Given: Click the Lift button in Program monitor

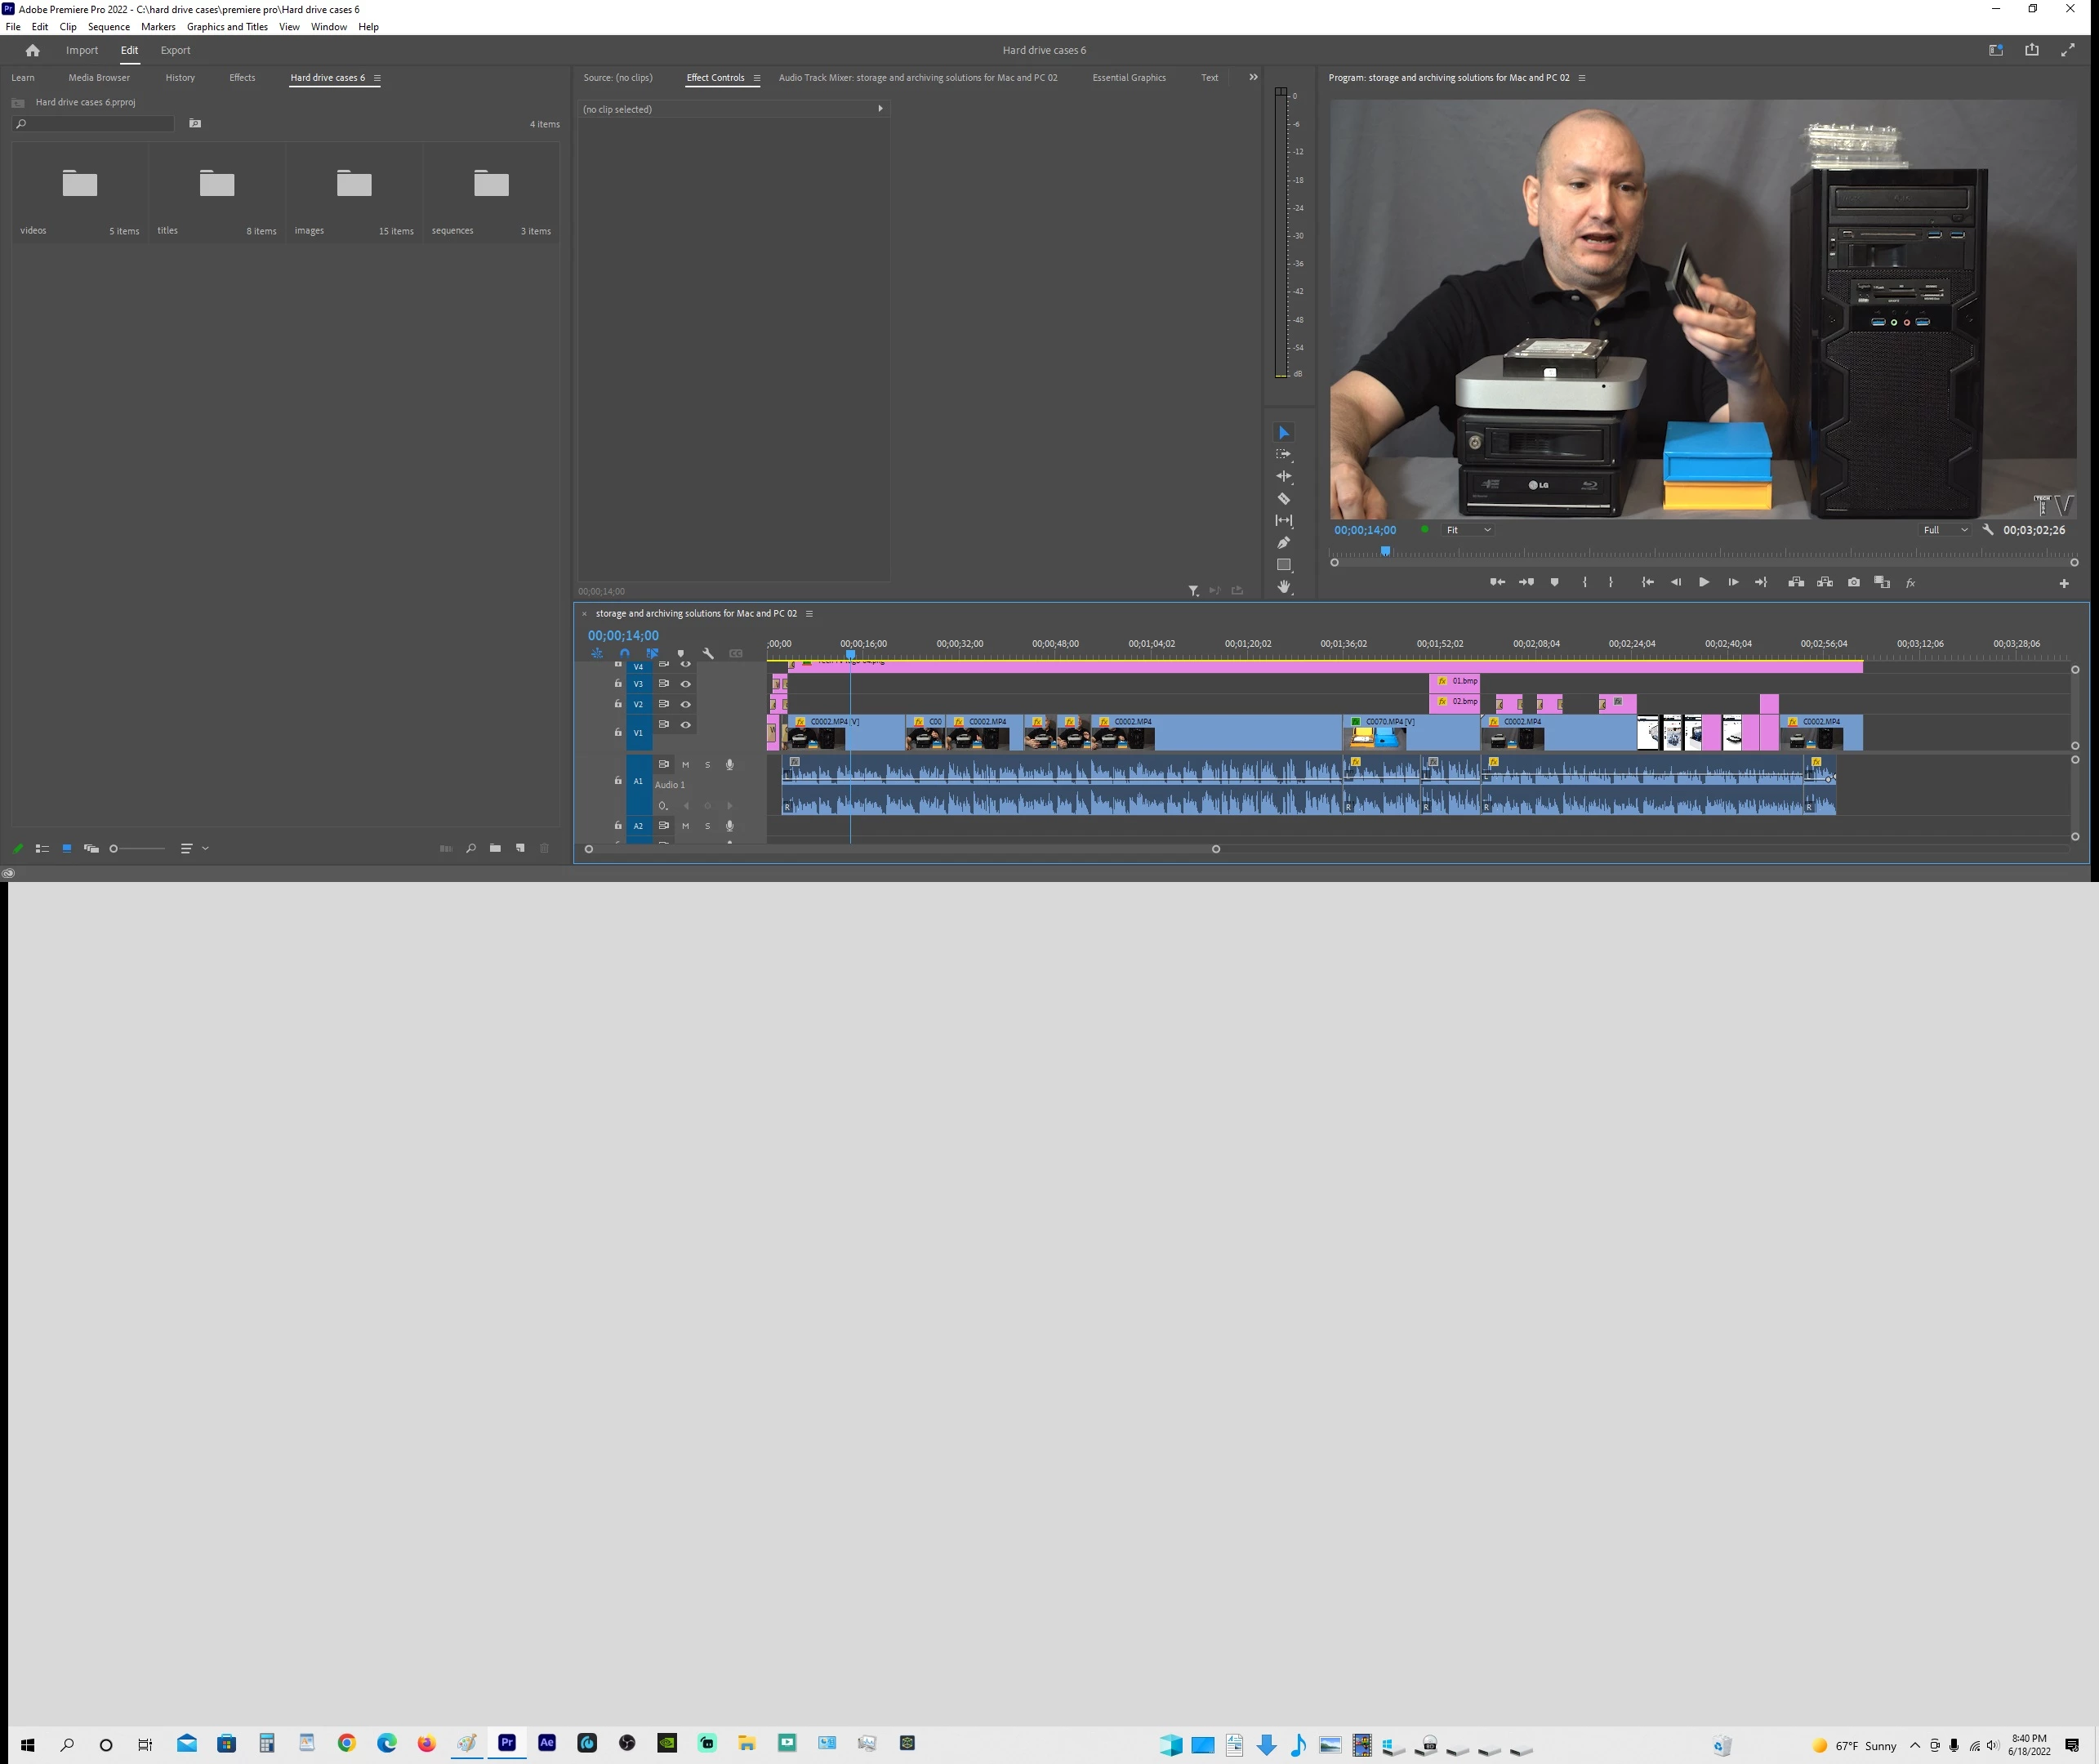Looking at the screenshot, I should (x=1796, y=582).
